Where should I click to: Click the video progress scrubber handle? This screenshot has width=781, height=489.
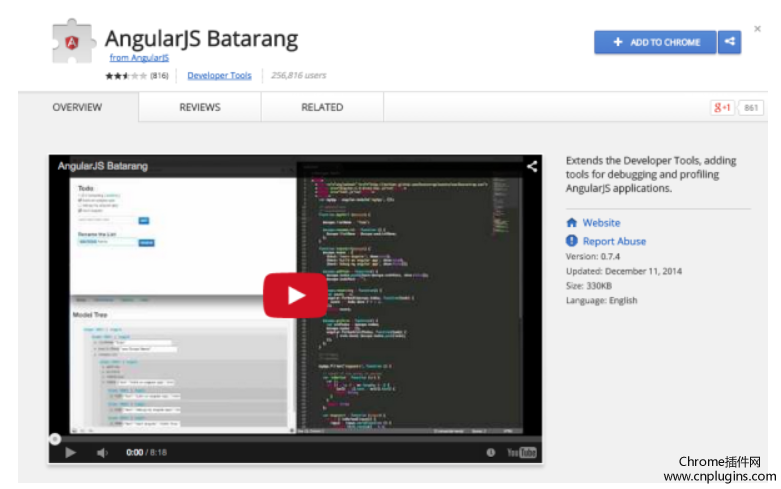55,439
